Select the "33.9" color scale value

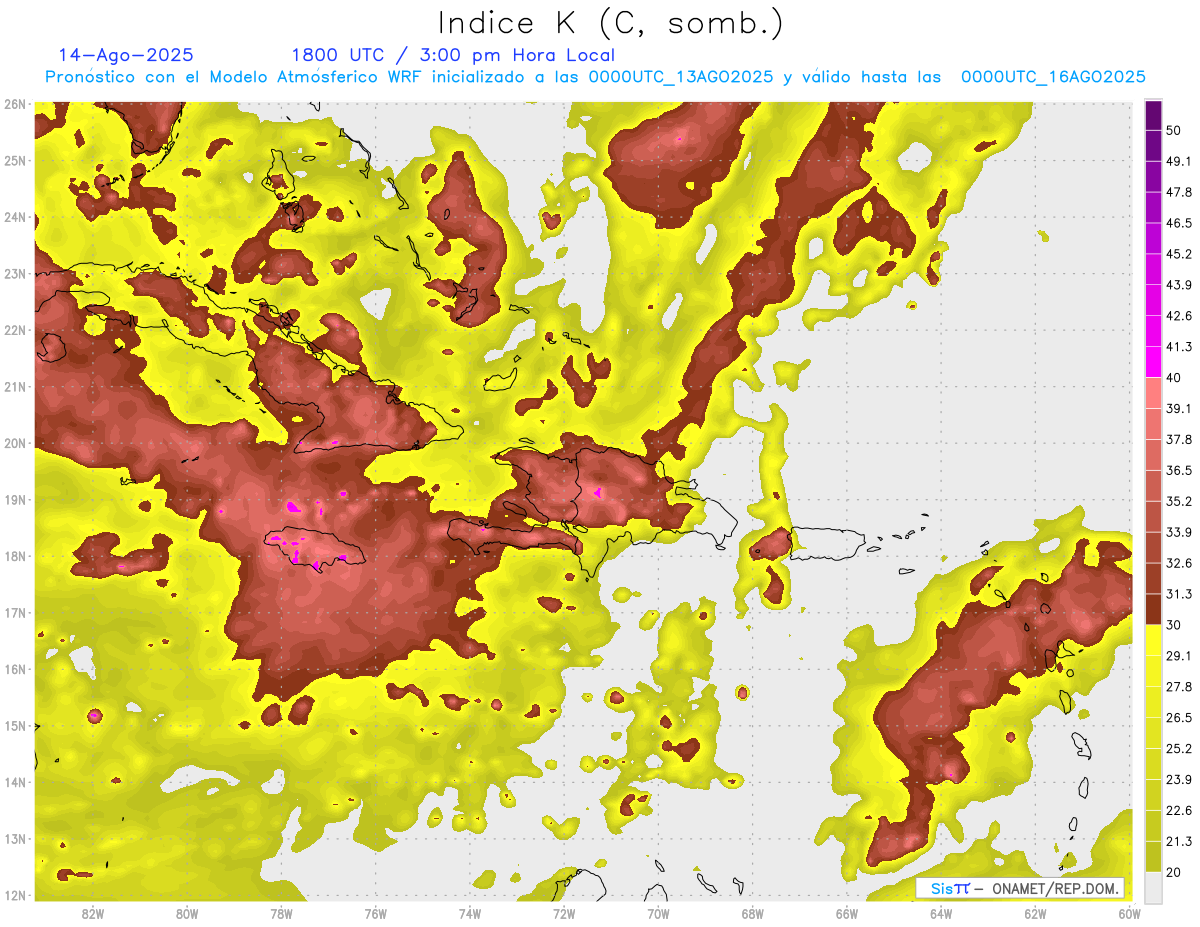click(x=1179, y=532)
